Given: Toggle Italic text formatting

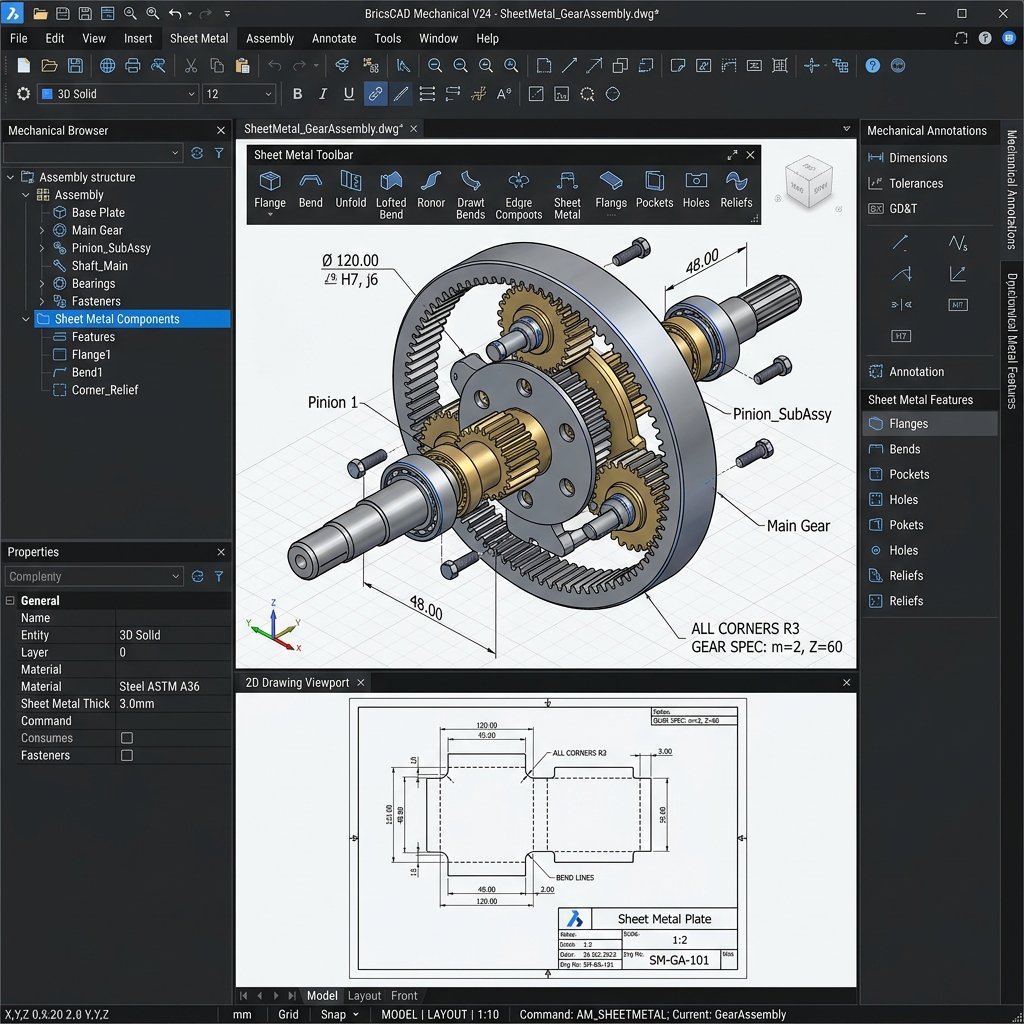Looking at the screenshot, I should 323,94.
